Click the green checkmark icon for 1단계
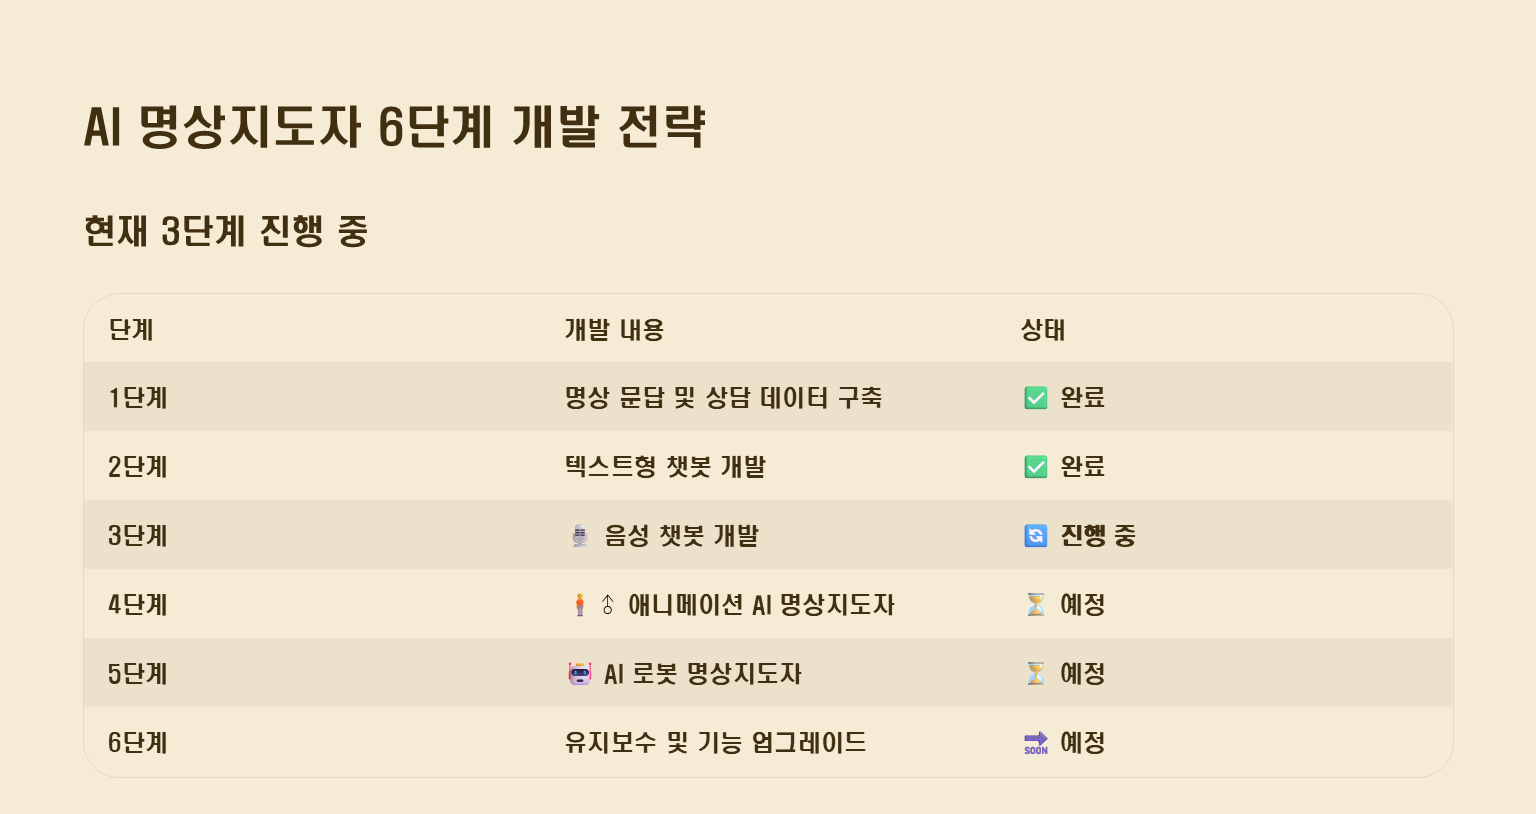Image resolution: width=1536 pixels, height=814 pixels. [x=1036, y=398]
